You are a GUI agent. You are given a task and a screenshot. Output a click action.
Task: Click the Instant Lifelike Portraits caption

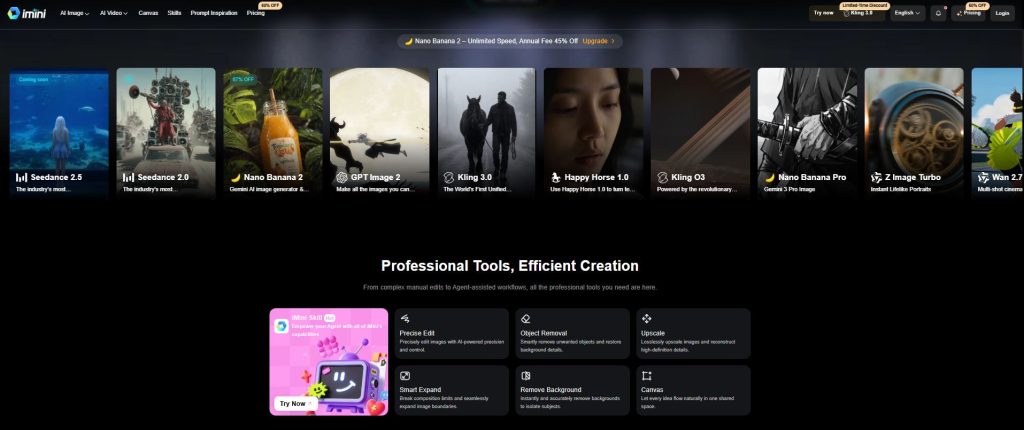[x=901, y=190]
